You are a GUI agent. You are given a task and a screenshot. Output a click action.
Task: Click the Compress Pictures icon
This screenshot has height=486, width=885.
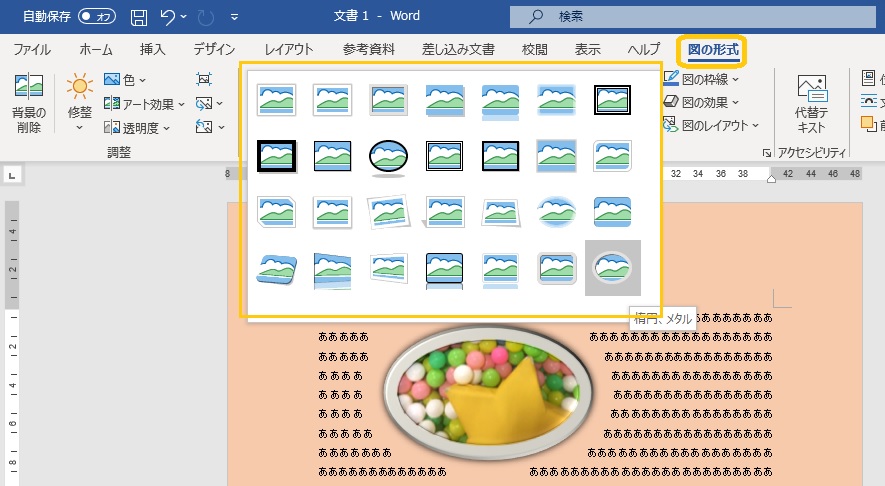coord(204,79)
